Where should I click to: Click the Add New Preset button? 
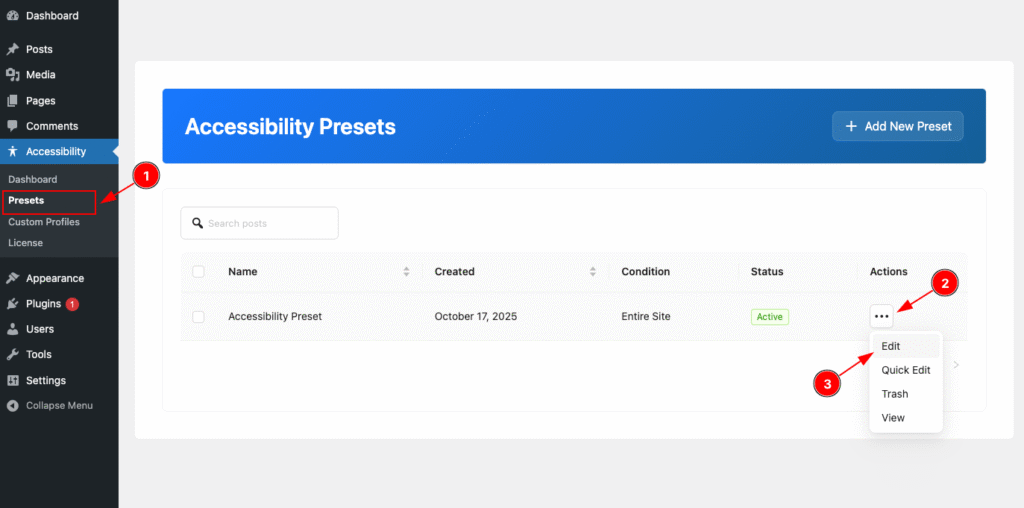click(897, 126)
